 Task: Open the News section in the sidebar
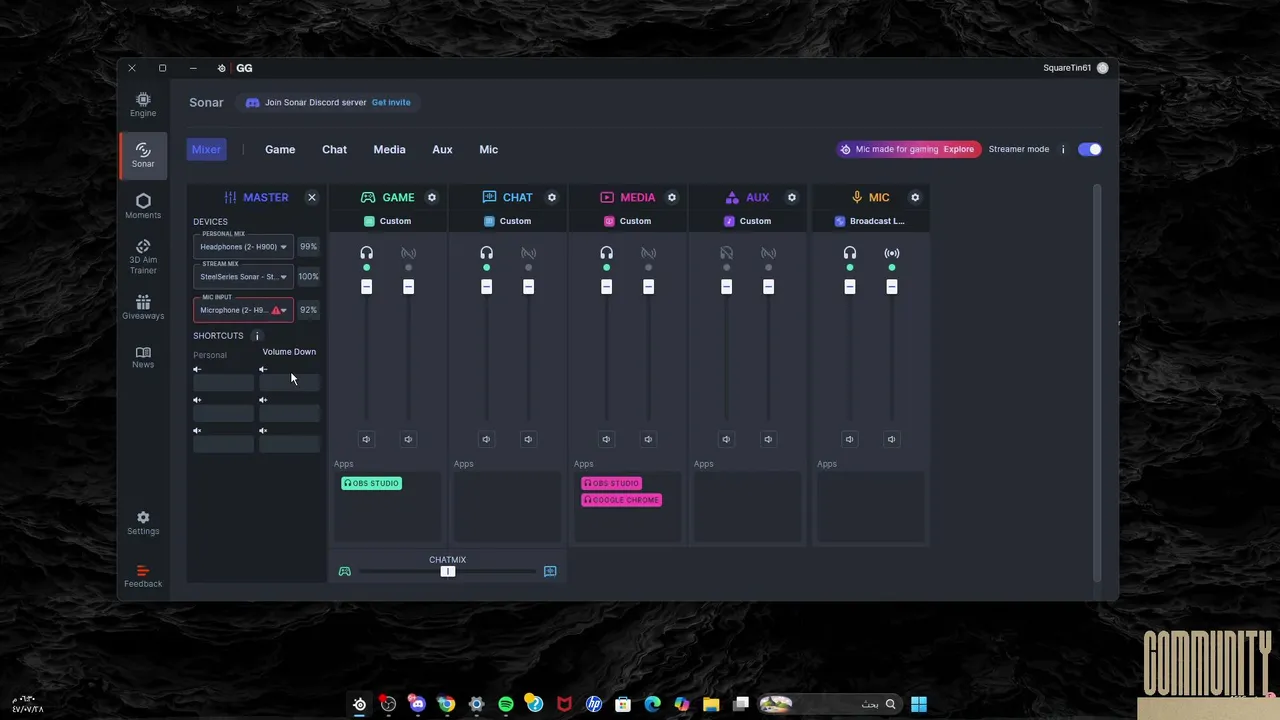click(143, 357)
